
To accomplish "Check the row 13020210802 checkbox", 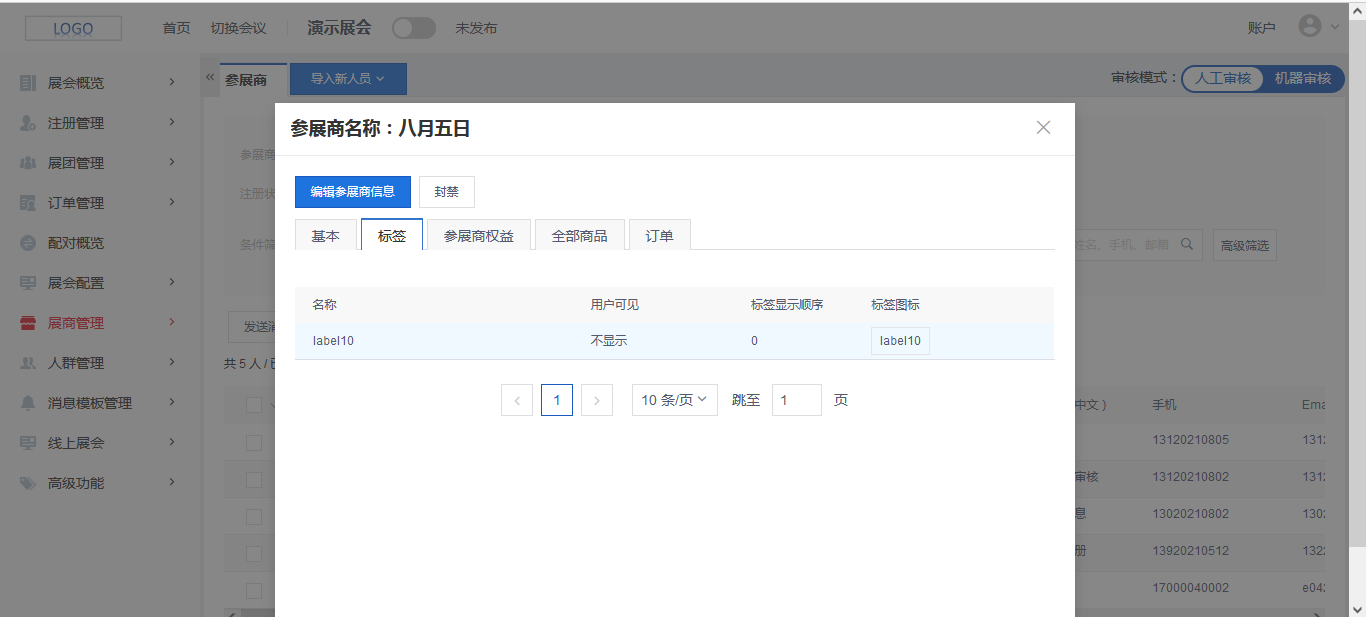I will (x=254, y=517).
